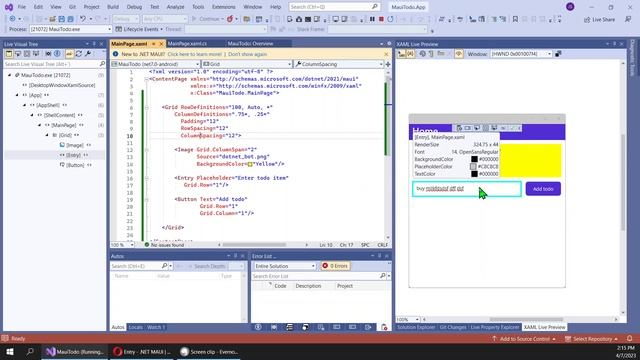Viewport: 640px width, 360px height.
Task: Click Add to Source Control in status bar
Action: 524,339
